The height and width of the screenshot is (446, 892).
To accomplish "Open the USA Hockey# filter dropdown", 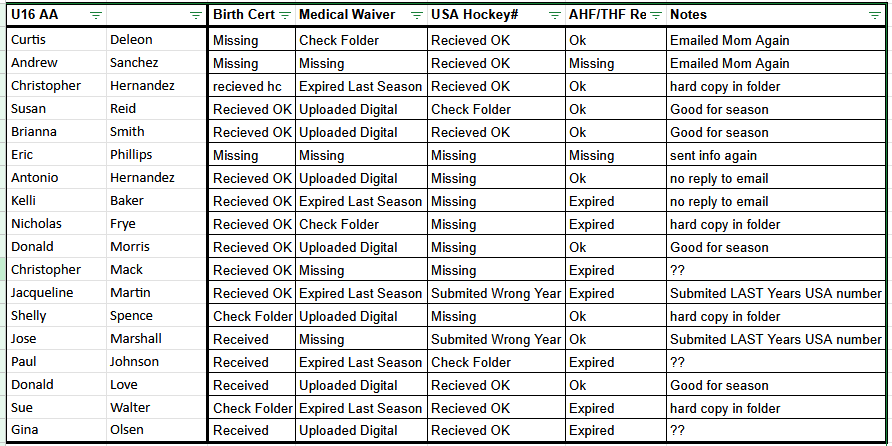I will (x=554, y=15).
